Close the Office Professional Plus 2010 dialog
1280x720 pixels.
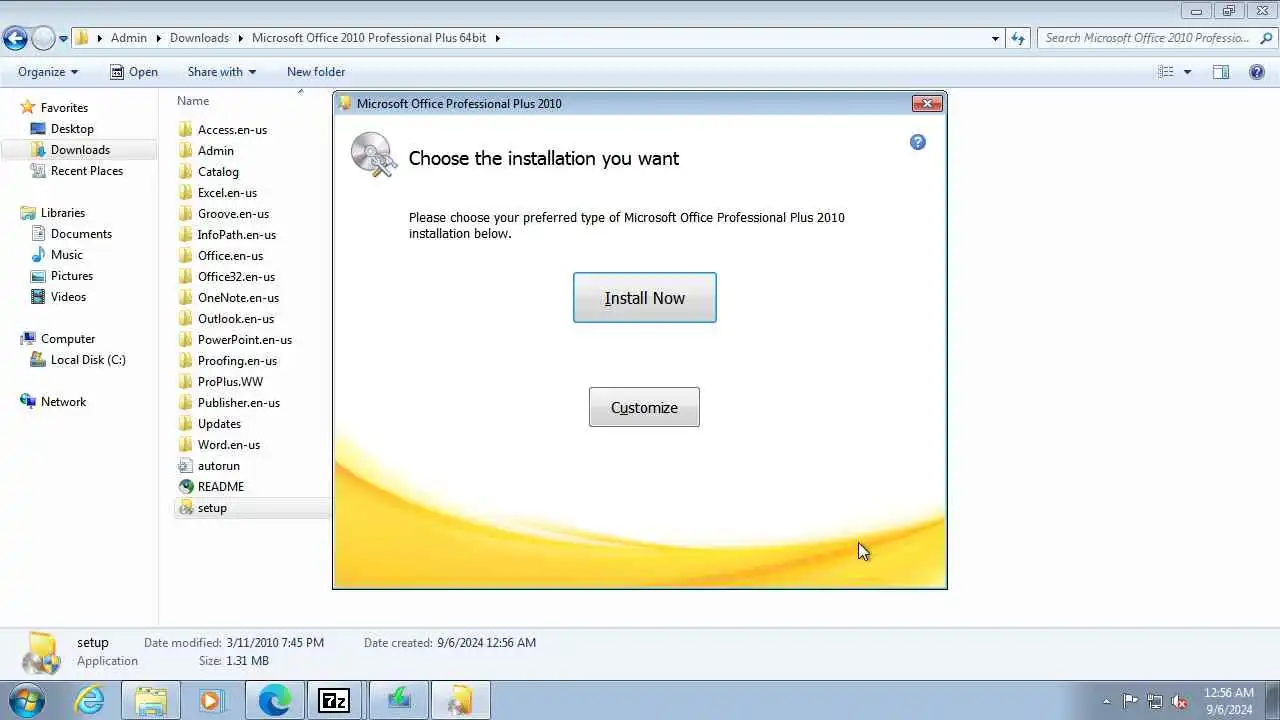coord(927,103)
